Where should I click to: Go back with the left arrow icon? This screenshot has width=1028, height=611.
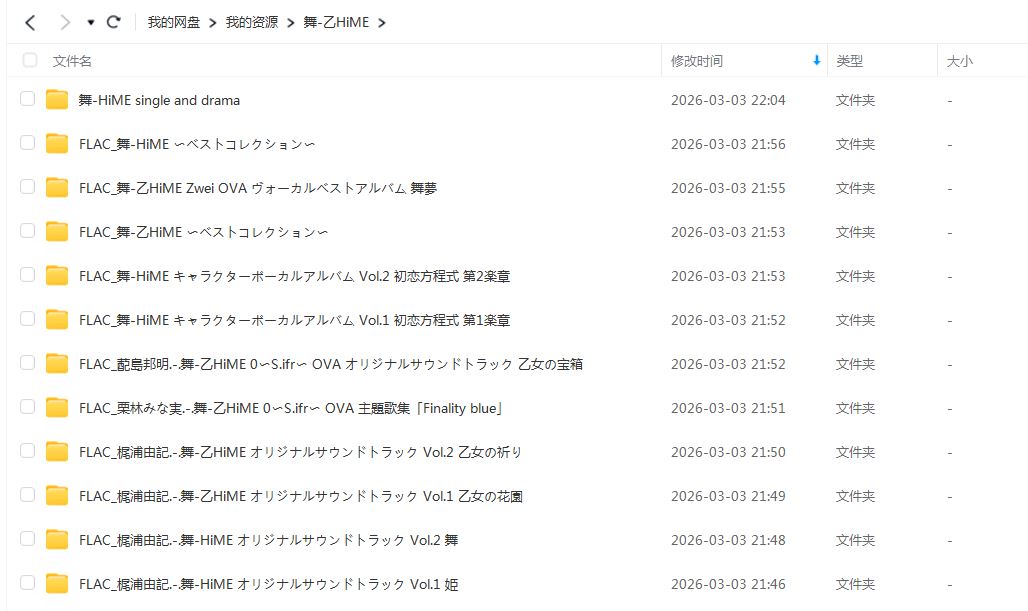click(x=30, y=22)
